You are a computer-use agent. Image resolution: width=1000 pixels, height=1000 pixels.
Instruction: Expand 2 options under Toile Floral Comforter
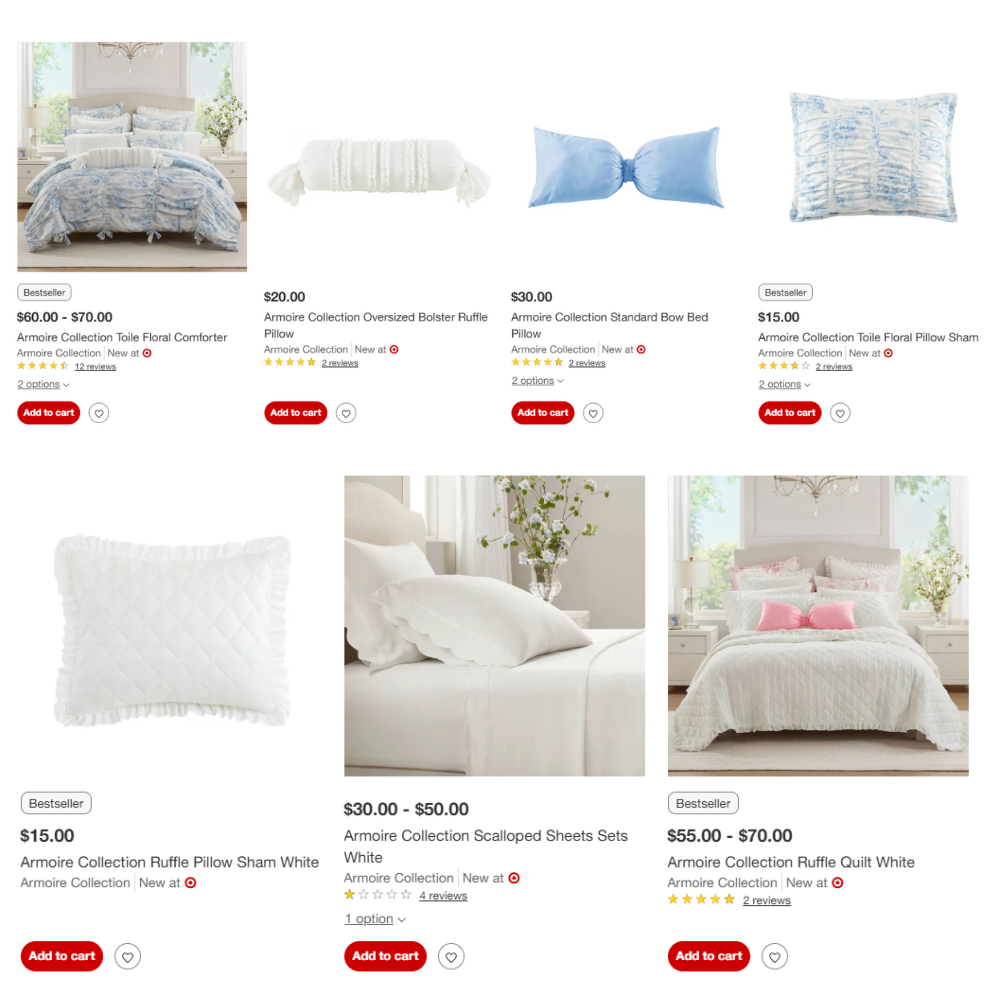pyautogui.click(x=43, y=385)
